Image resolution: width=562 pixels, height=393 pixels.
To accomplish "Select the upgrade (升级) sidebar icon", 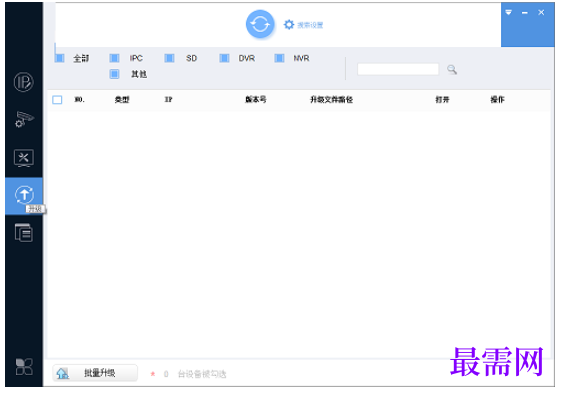I will pyautogui.click(x=24, y=195).
